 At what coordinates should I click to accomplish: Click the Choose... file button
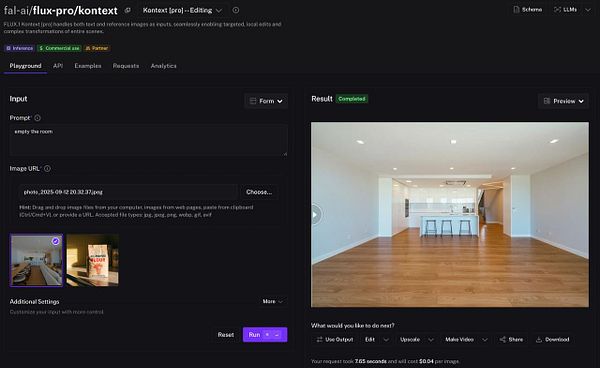259,192
